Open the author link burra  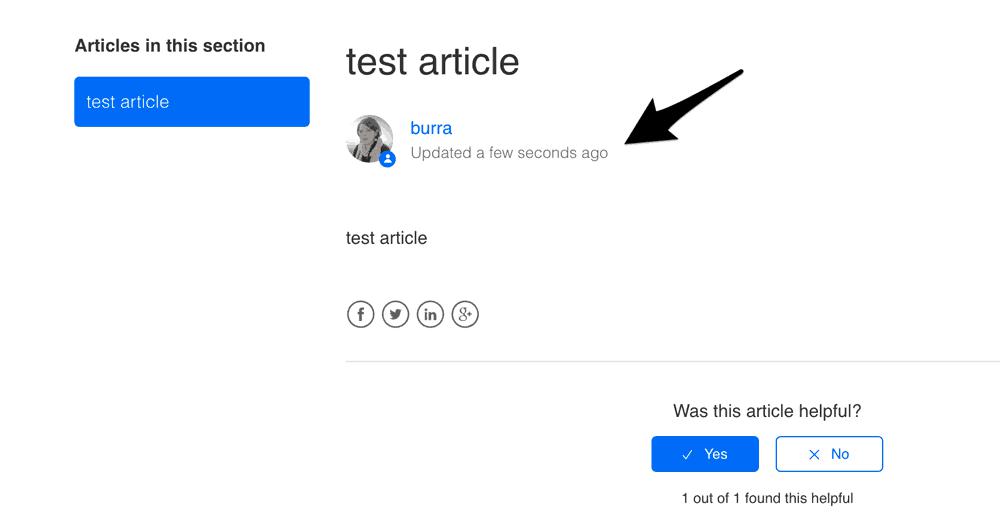(x=431, y=128)
